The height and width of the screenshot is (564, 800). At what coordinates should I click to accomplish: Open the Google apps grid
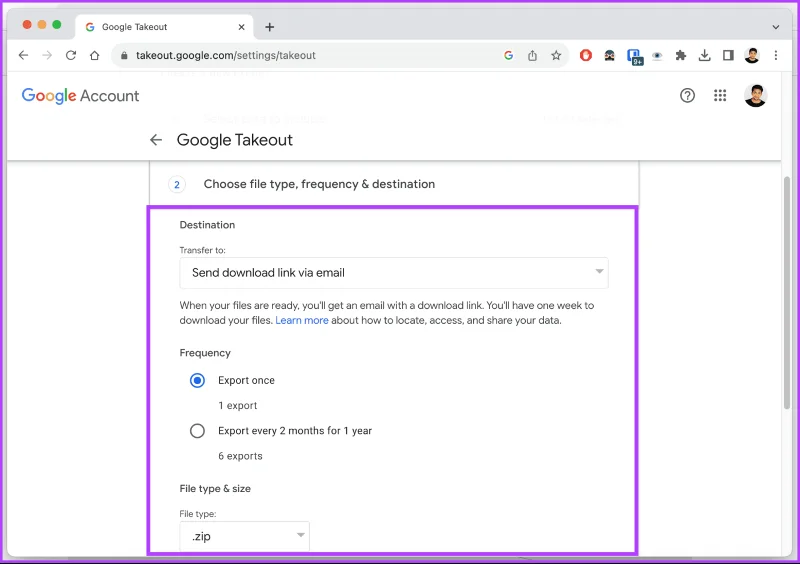click(720, 95)
